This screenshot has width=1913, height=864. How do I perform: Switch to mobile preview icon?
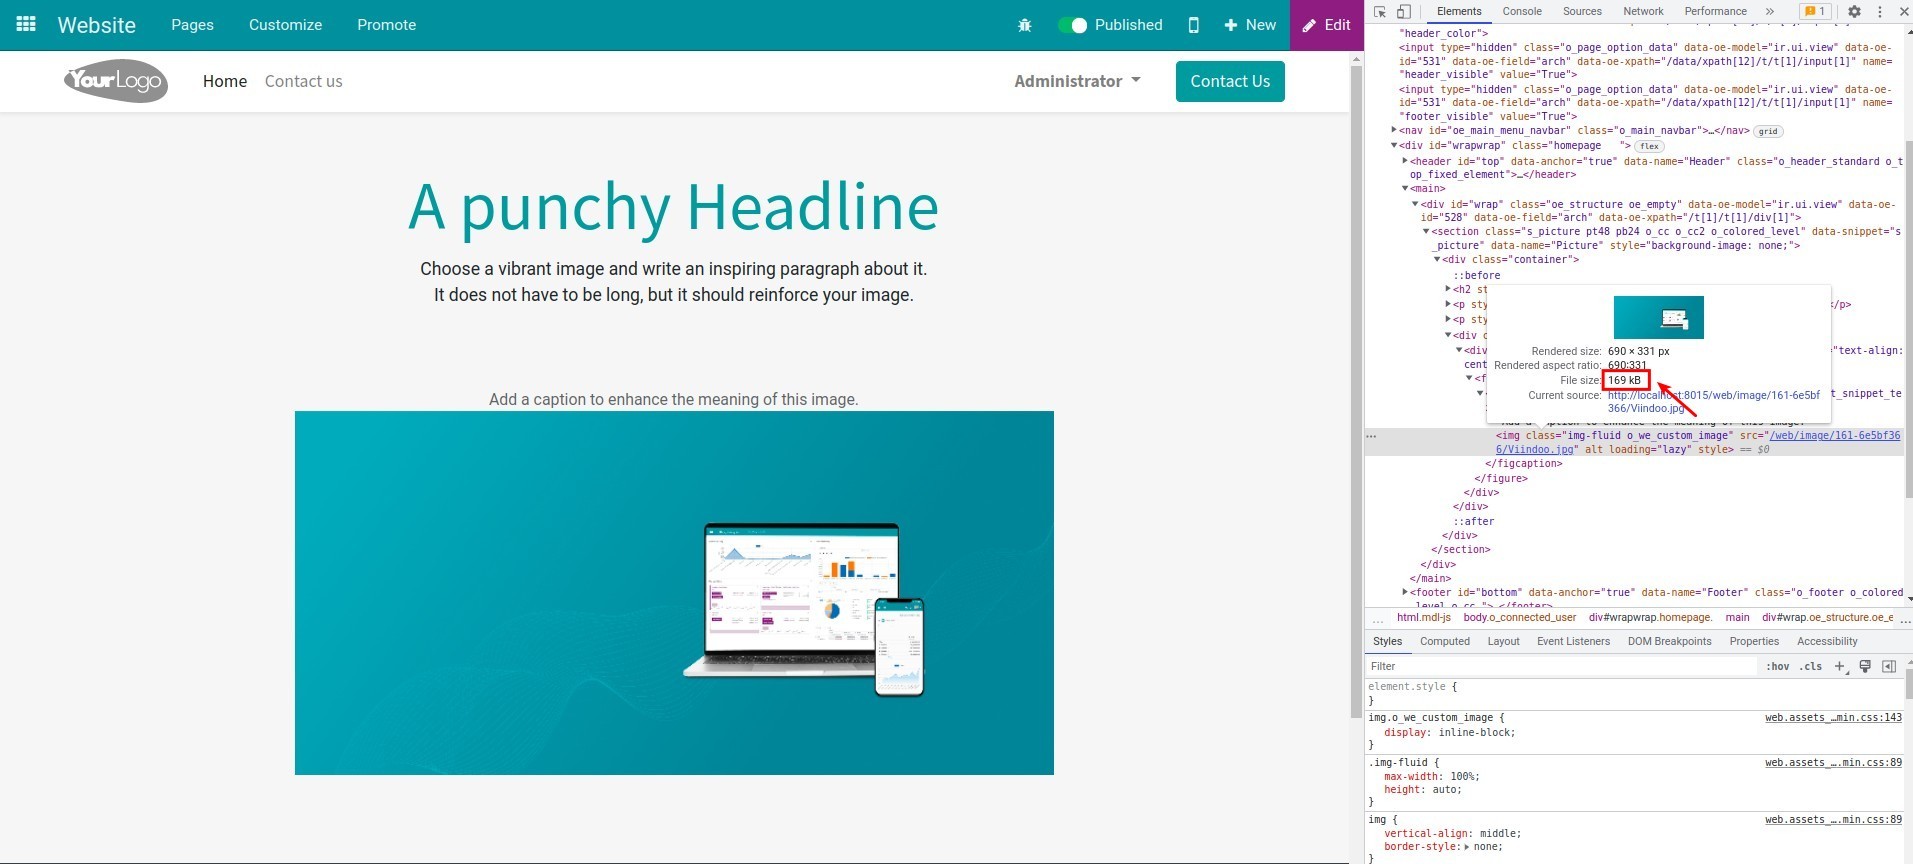point(1193,25)
